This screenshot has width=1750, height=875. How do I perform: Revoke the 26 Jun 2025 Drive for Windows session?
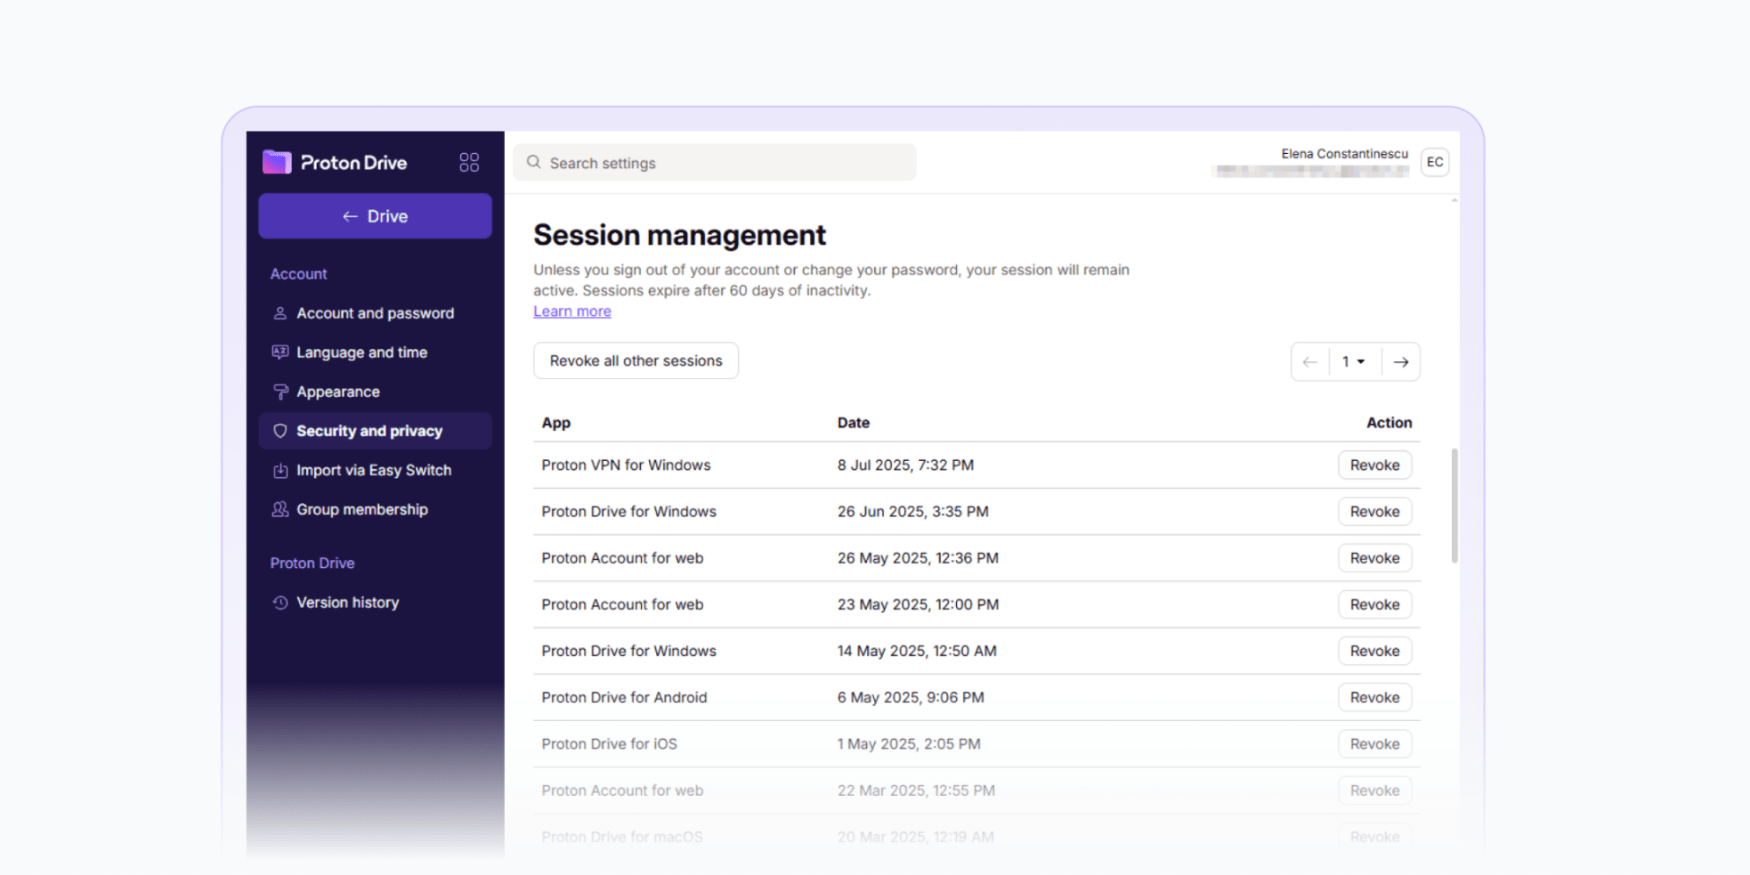(1375, 511)
